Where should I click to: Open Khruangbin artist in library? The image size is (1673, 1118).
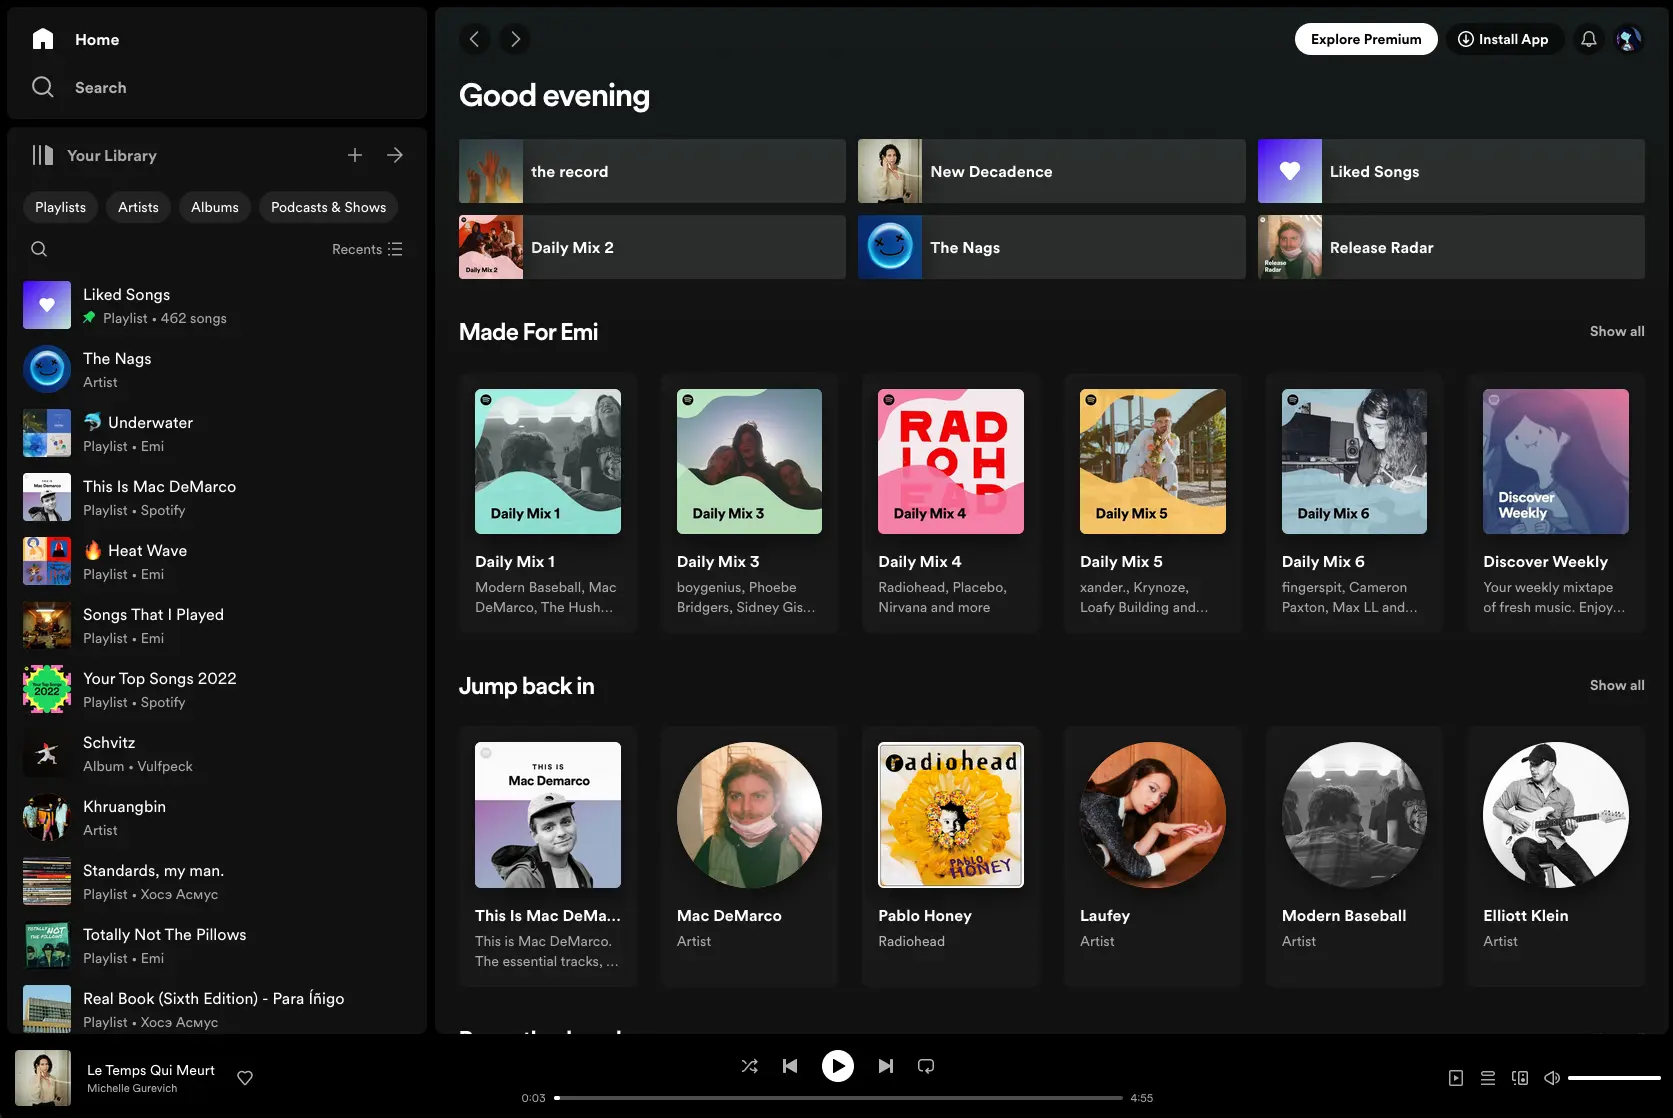coord(217,817)
